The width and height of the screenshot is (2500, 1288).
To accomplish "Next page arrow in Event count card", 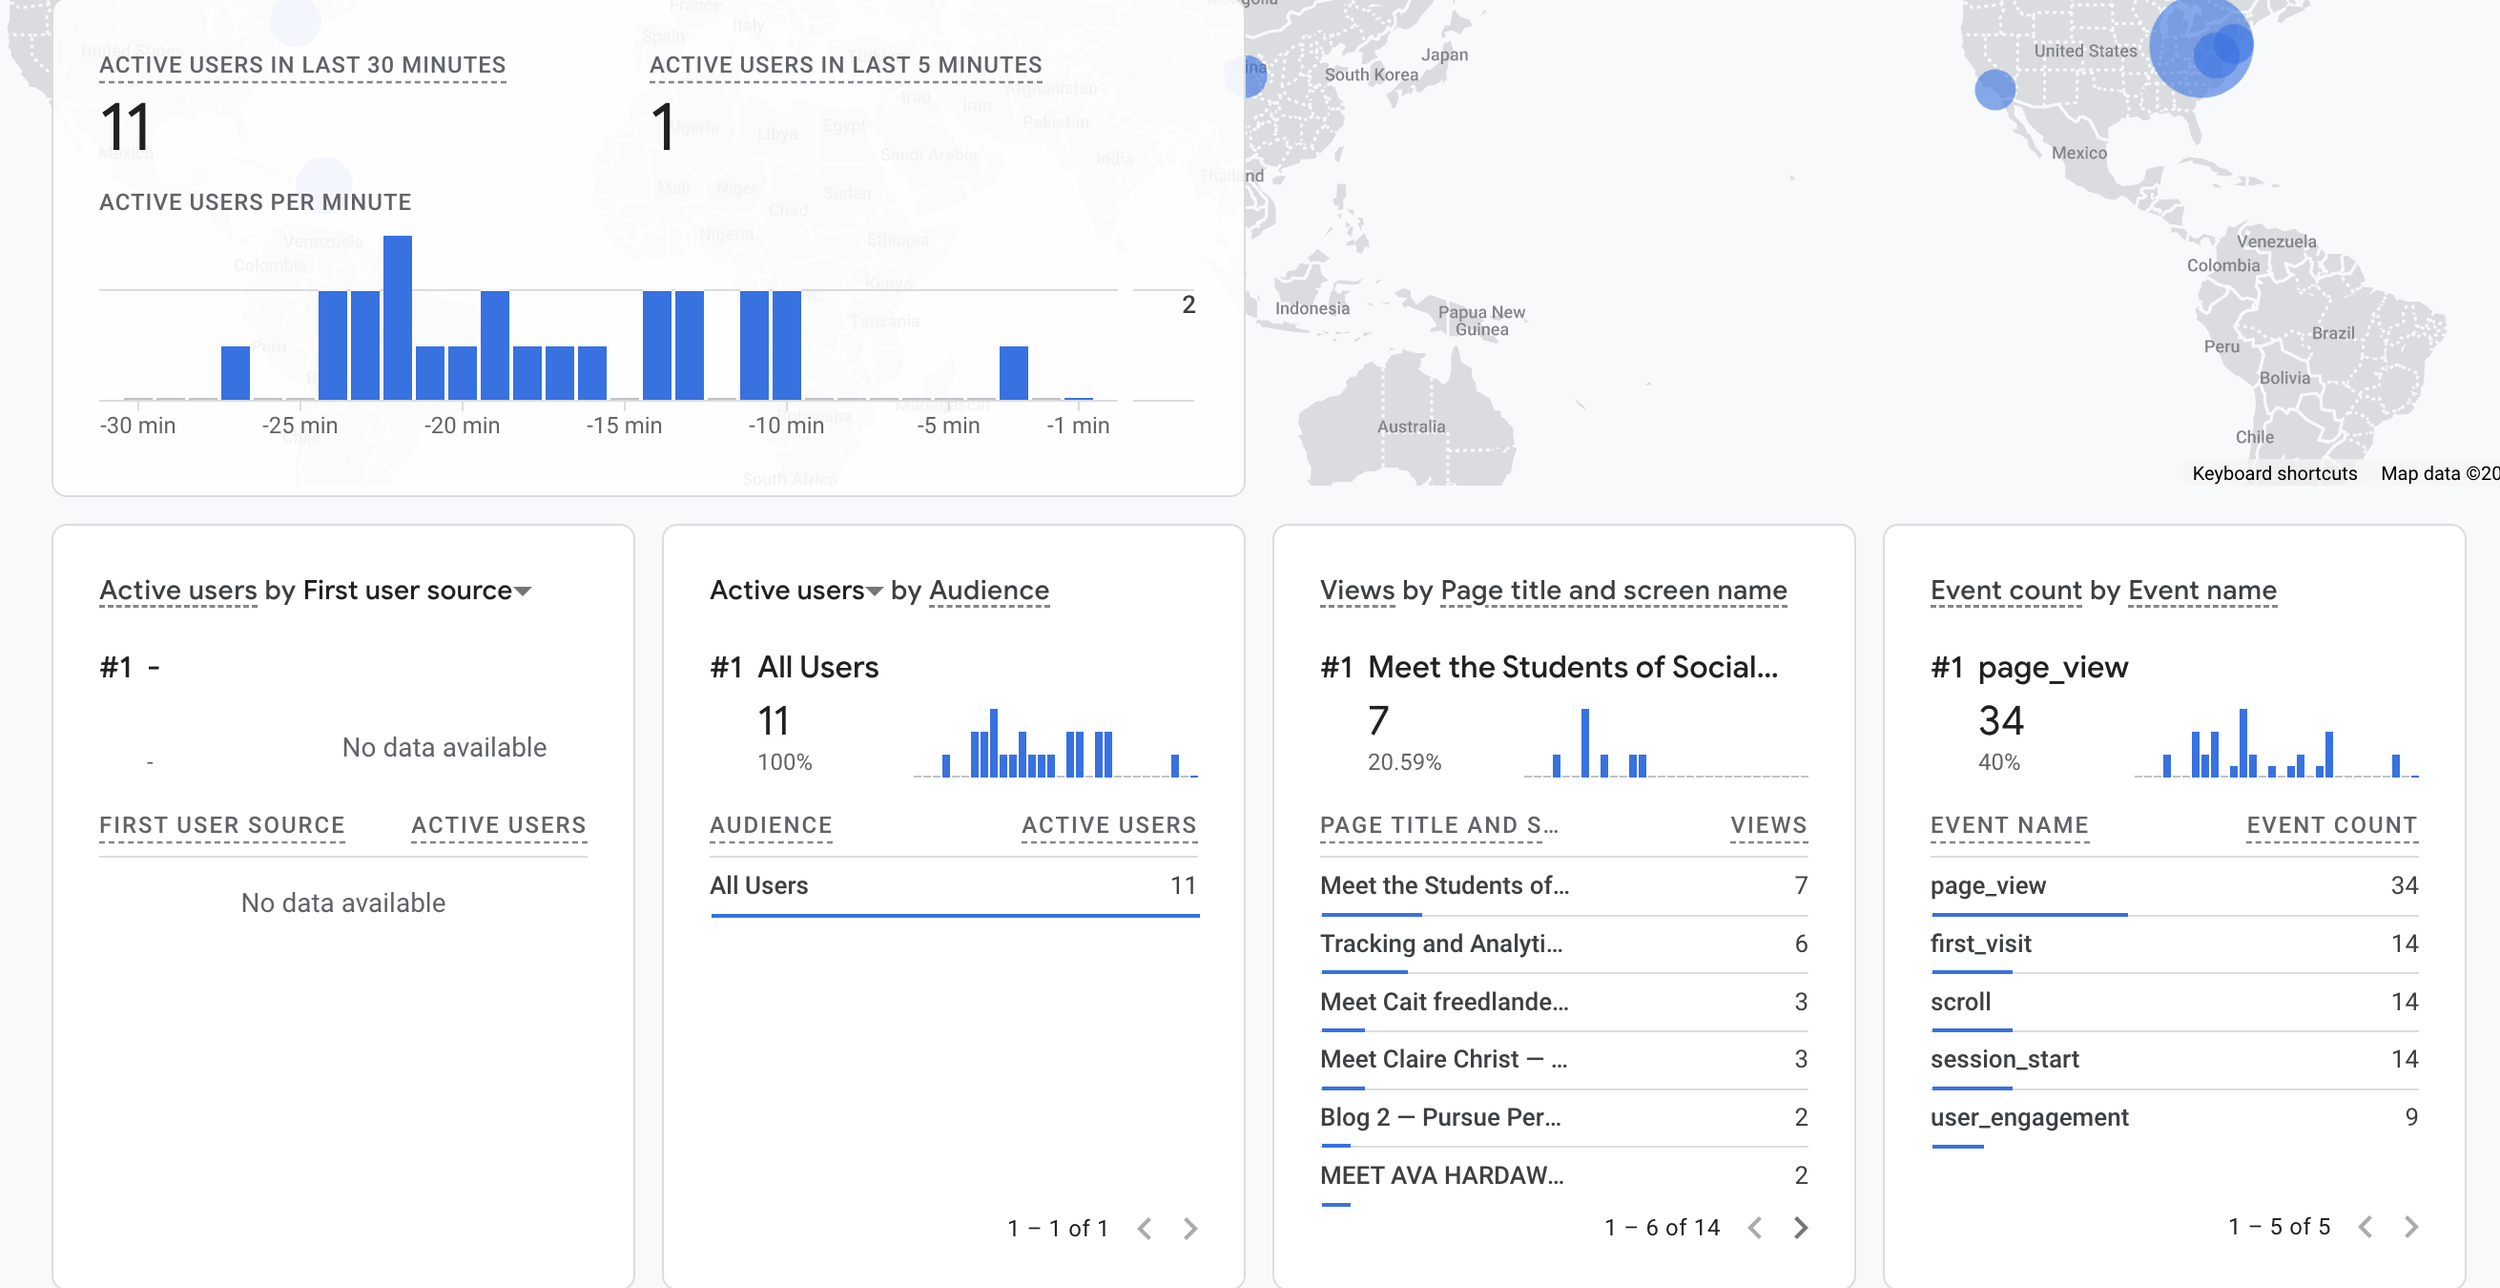I will [2411, 1226].
